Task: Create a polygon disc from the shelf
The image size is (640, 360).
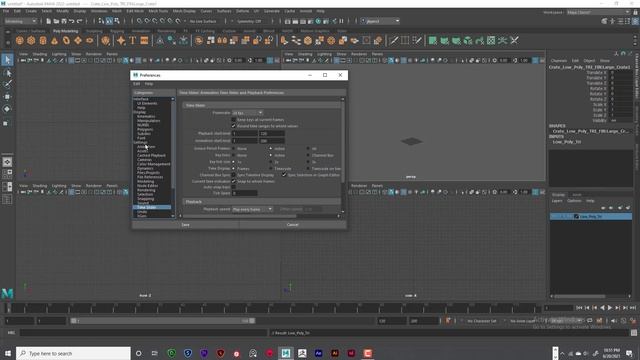Action: 89,40
